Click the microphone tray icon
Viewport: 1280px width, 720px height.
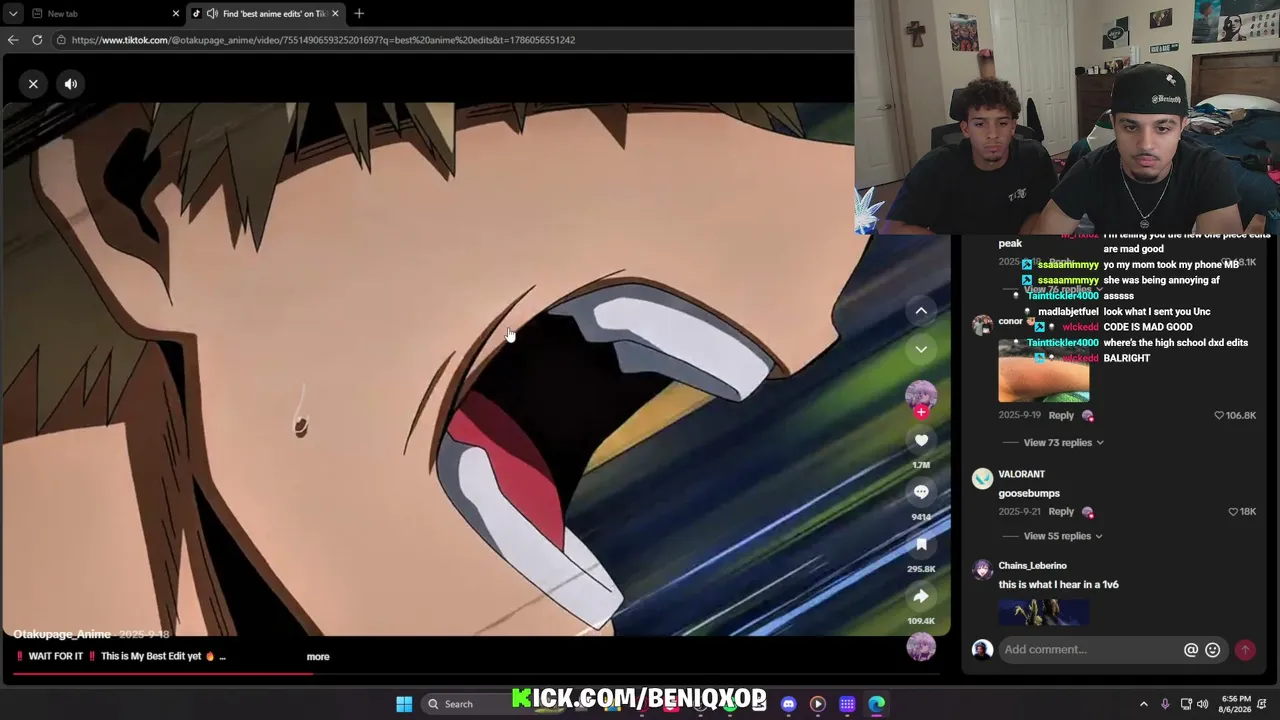[x=1166, y=704]
